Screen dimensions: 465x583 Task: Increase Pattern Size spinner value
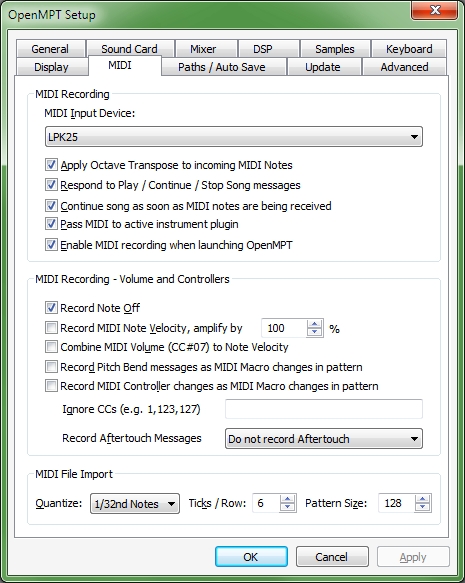click(422, 499)
